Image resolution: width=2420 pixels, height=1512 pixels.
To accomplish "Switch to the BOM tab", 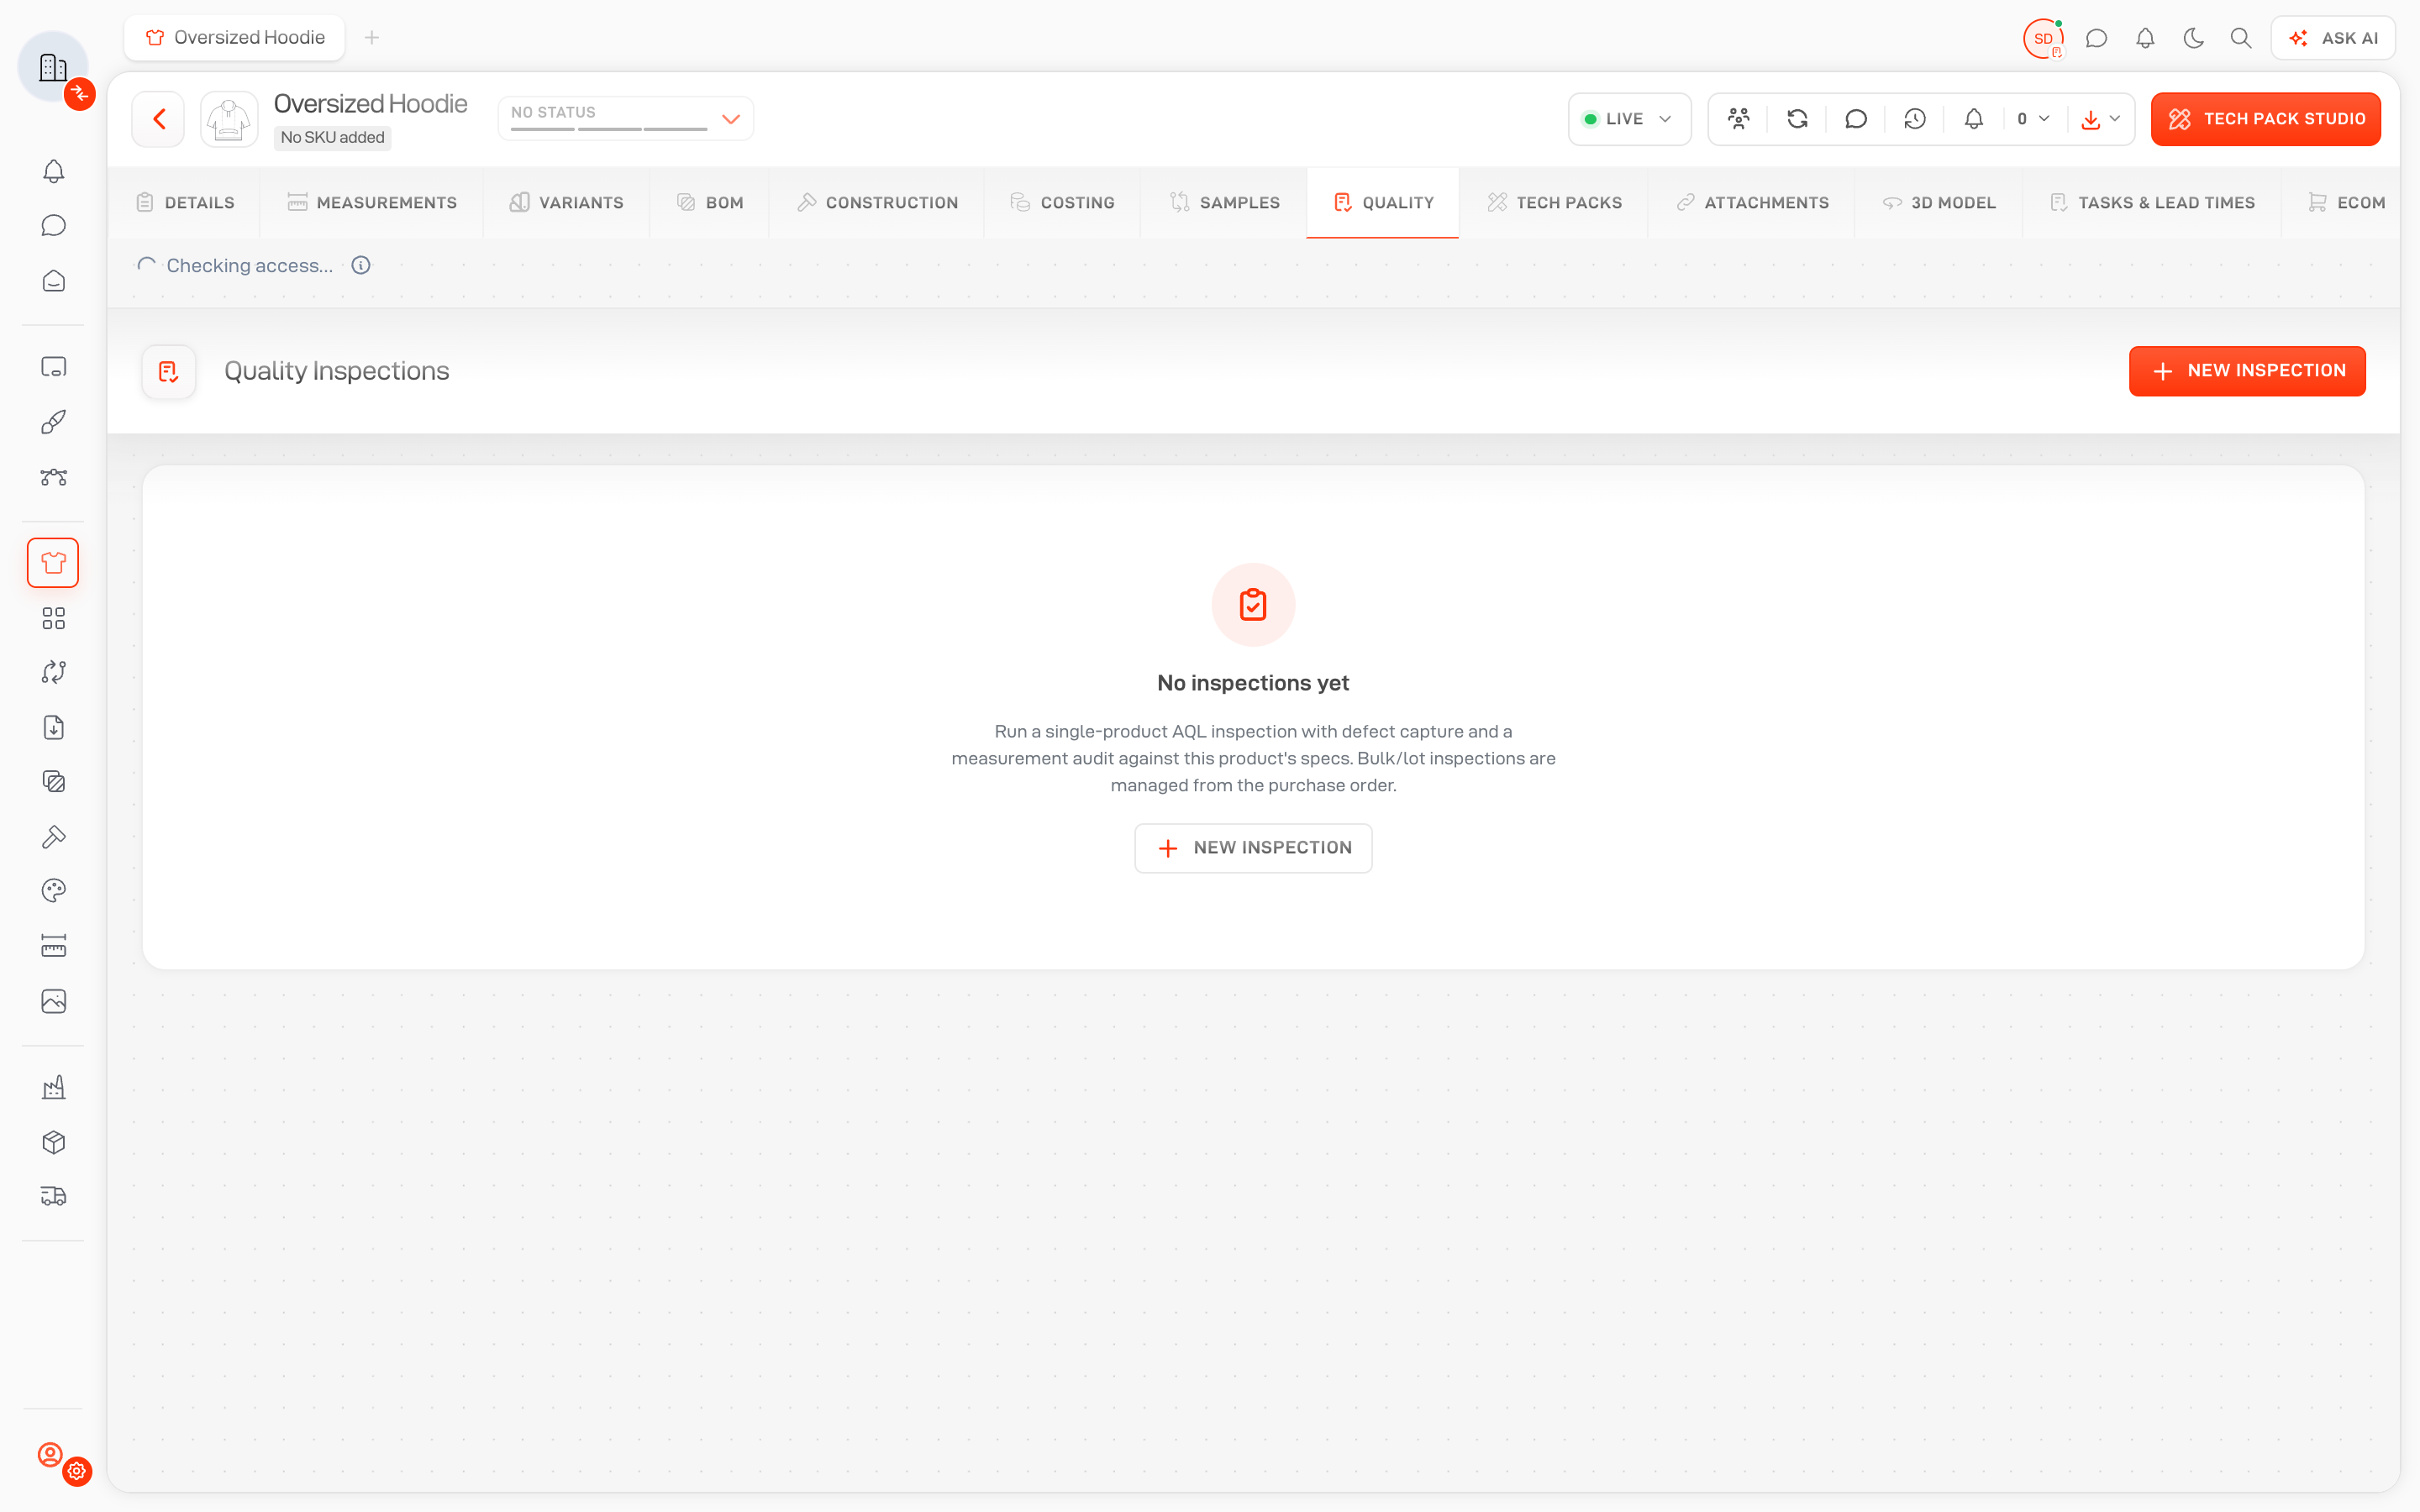I will click(x=710, y=203).
